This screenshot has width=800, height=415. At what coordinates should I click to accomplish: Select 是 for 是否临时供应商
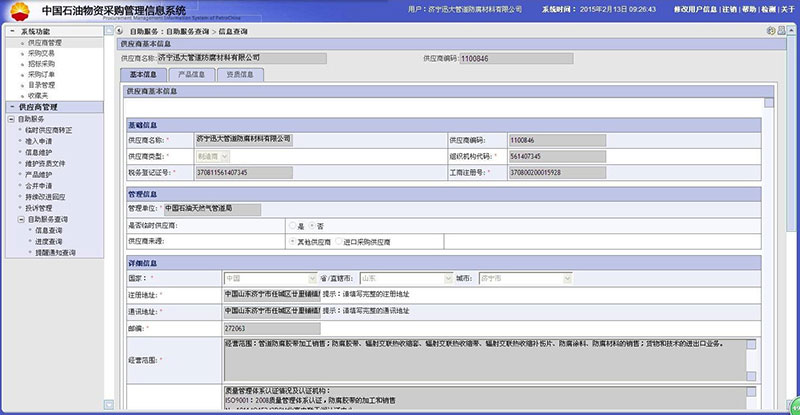[290, 226]
